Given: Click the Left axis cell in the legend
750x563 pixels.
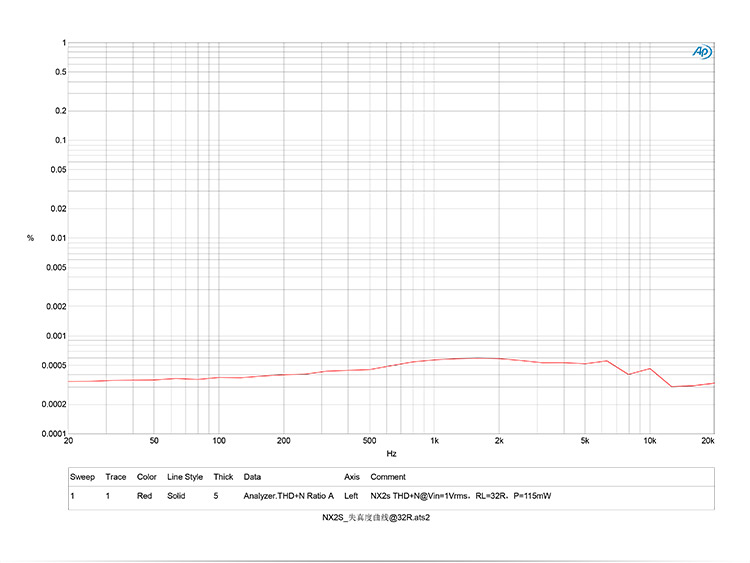Looking at the screenshot, I should (x=351, y=496).
